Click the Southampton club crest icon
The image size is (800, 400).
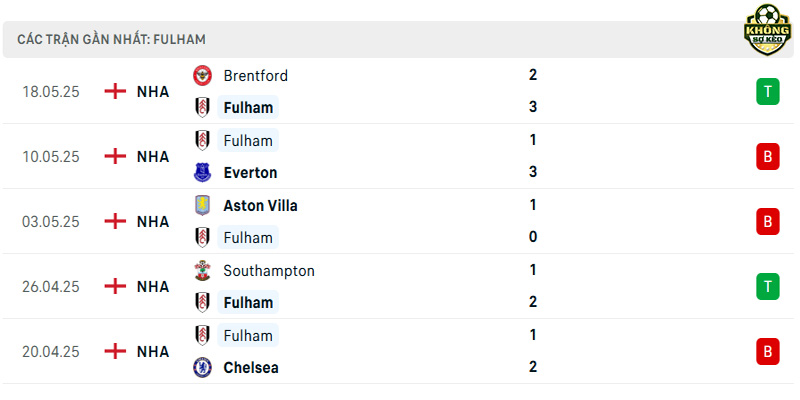pos(202,270)
